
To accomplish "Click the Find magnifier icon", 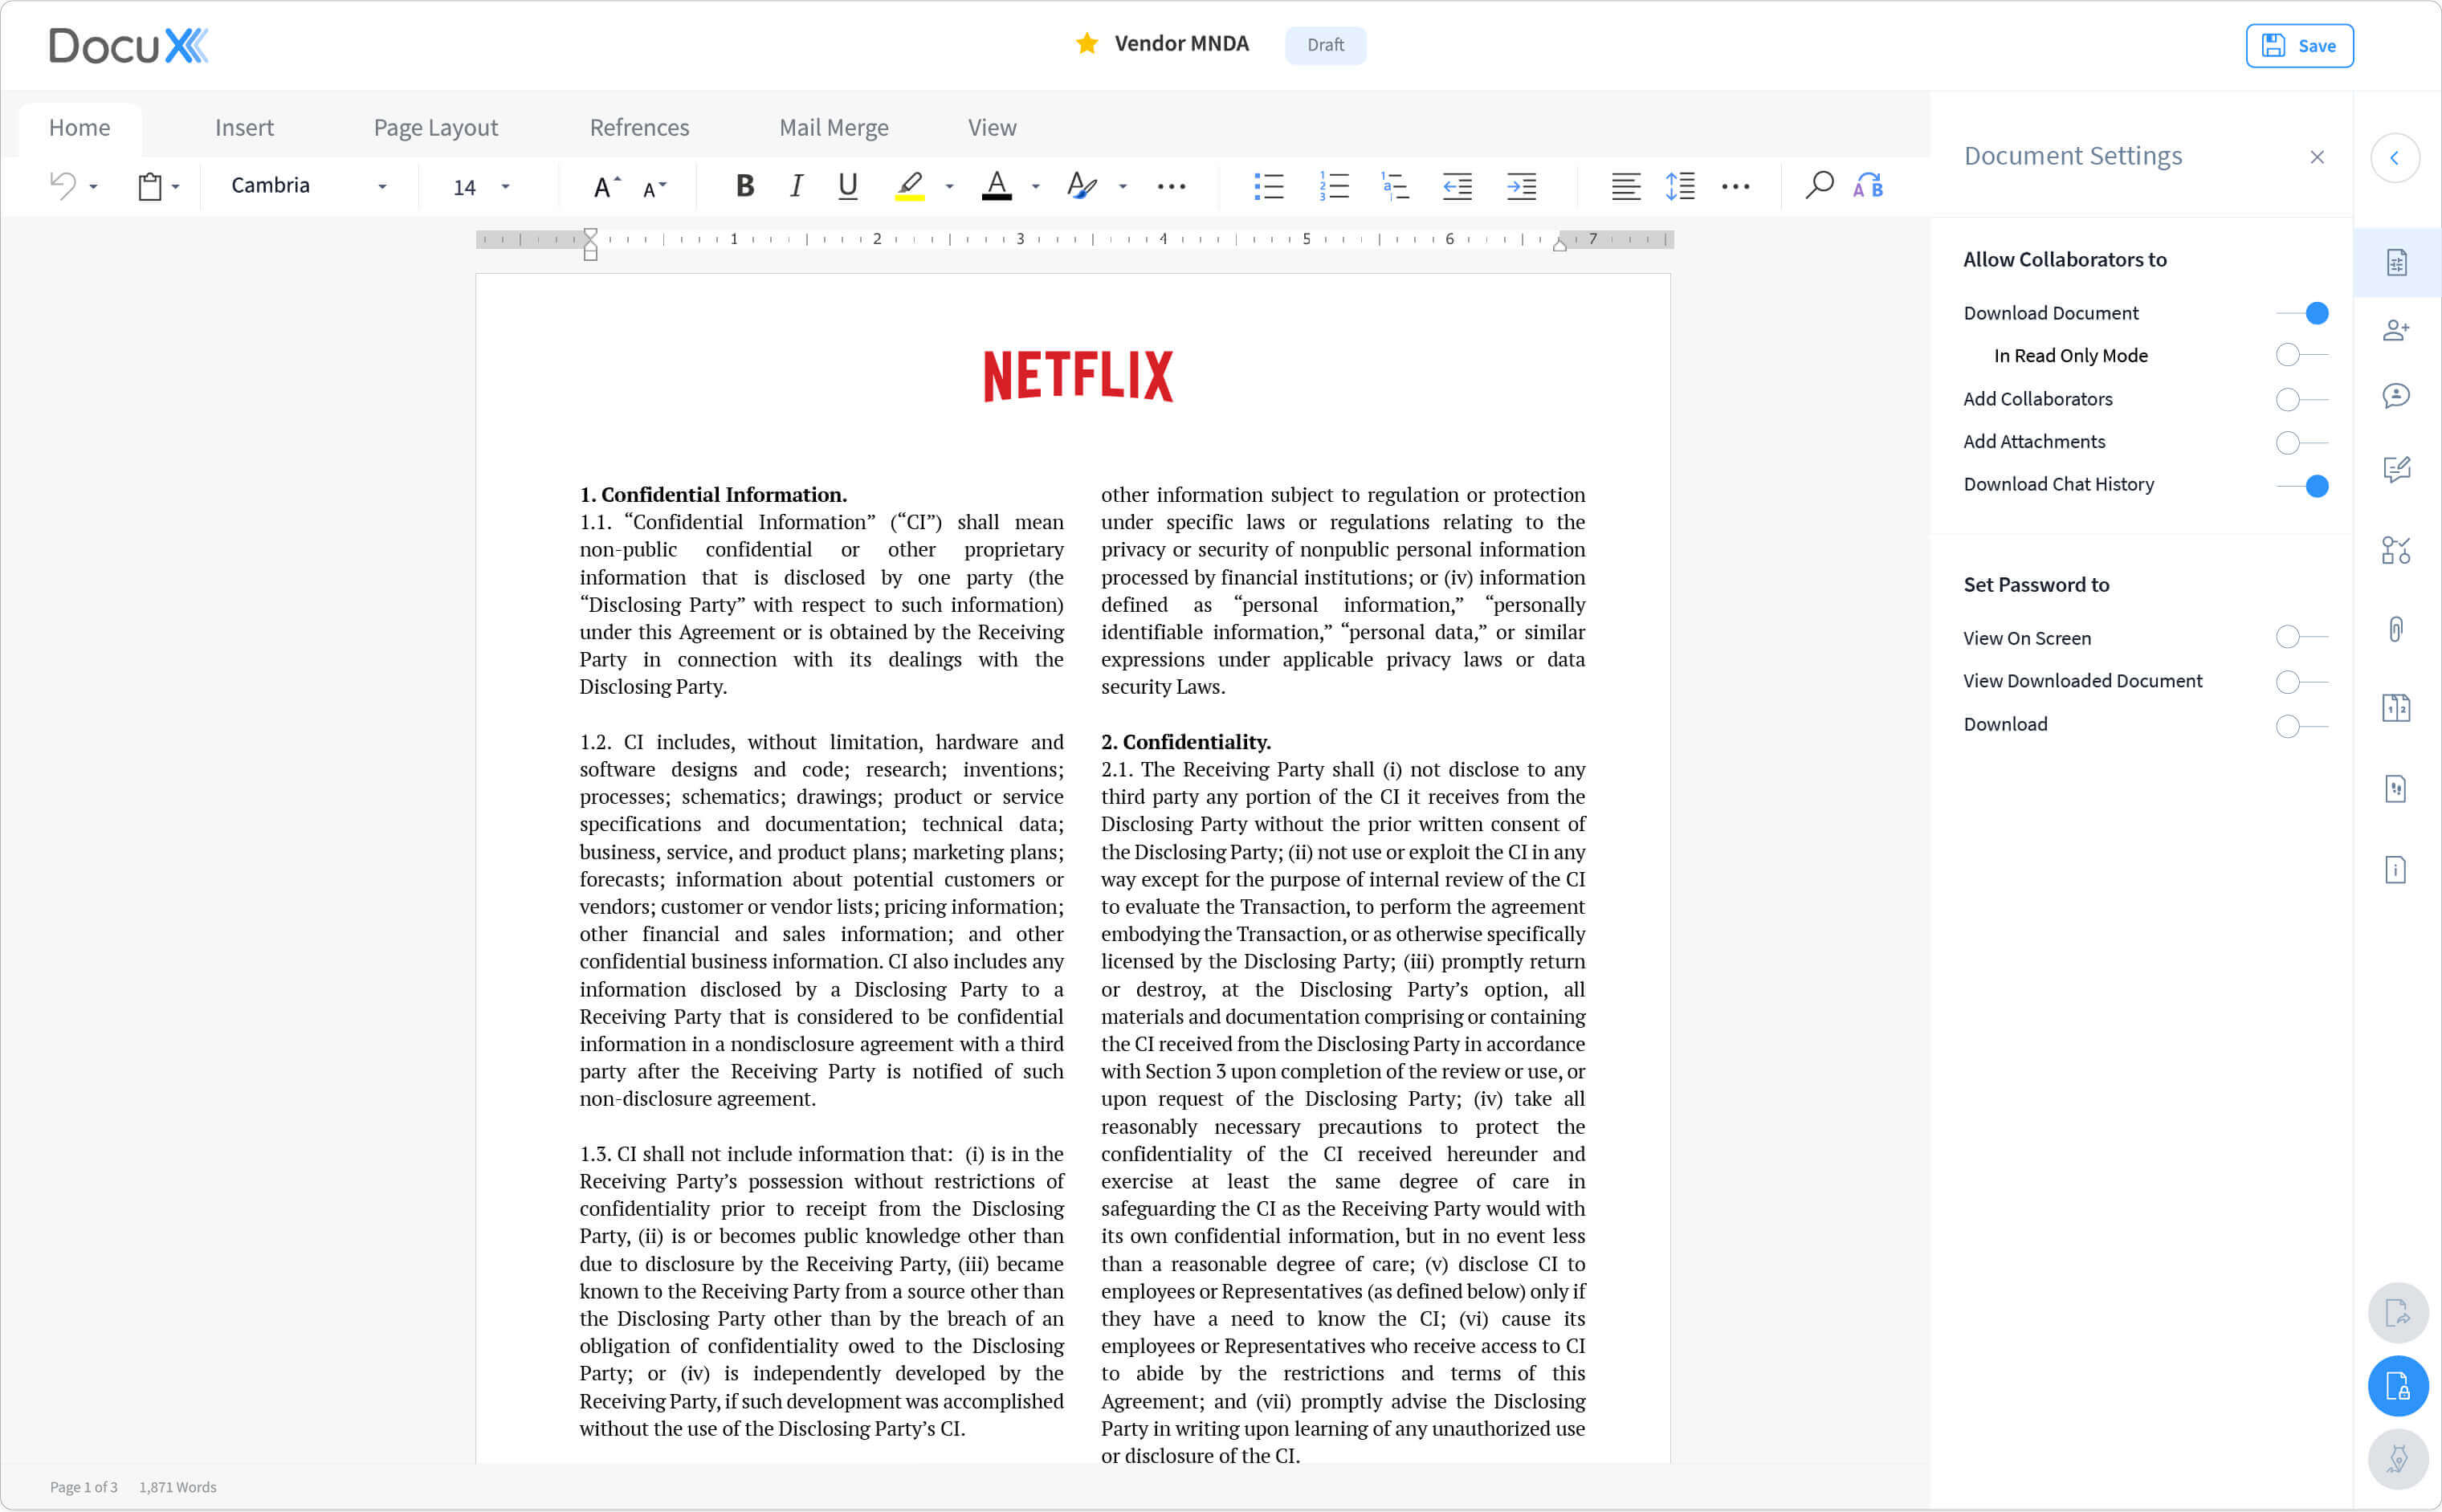I will [1819, 185].
